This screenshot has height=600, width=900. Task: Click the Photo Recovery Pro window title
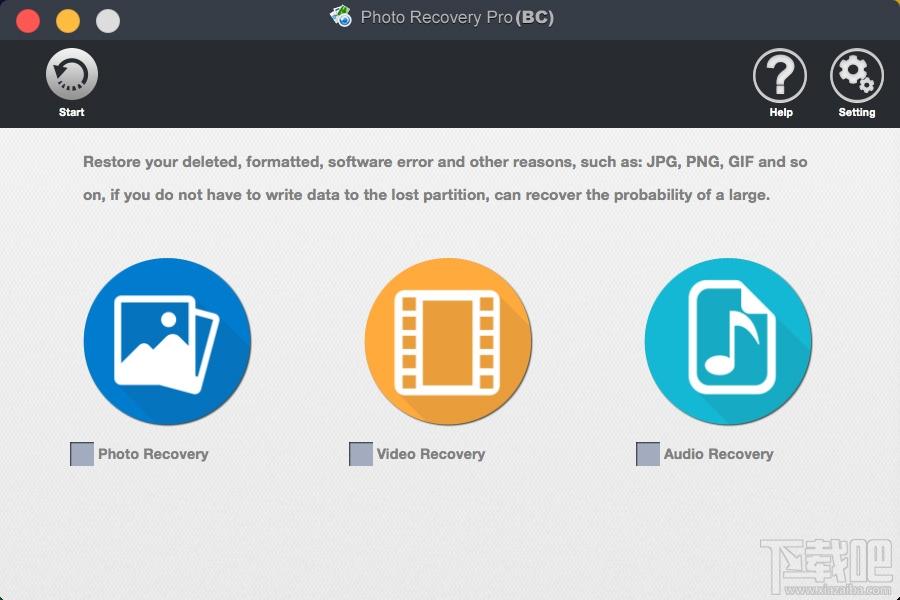(x=457, y=17)
